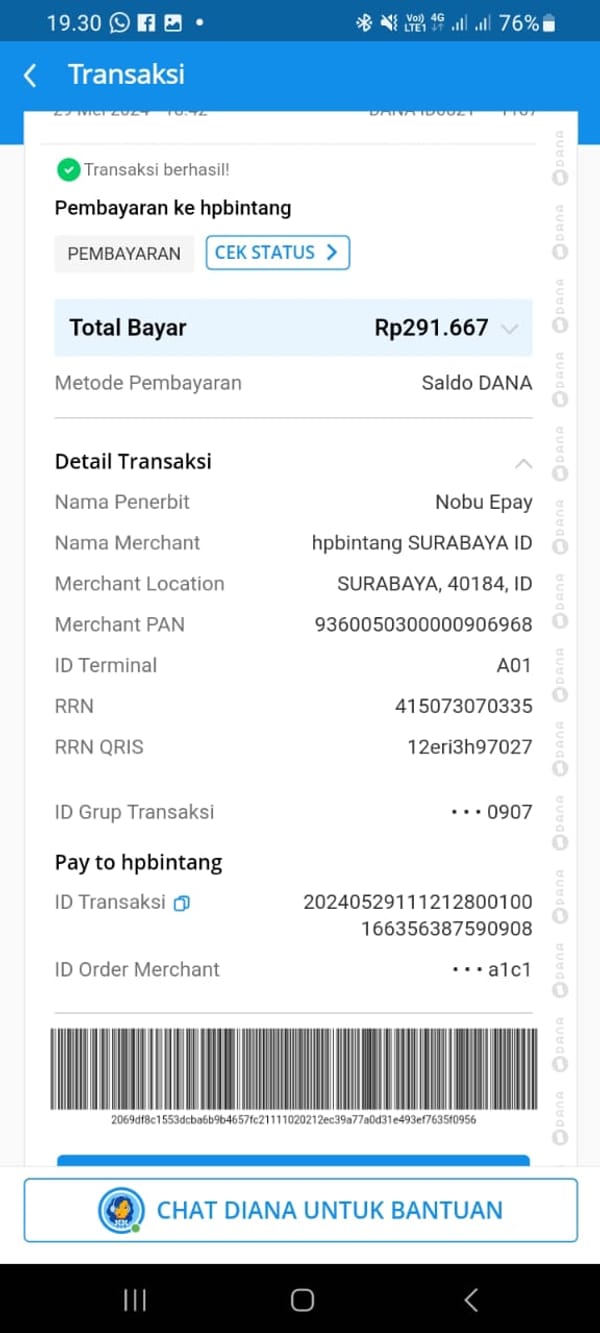Open Android recent apps button

pyautogui.click(x=134, y=1299)
